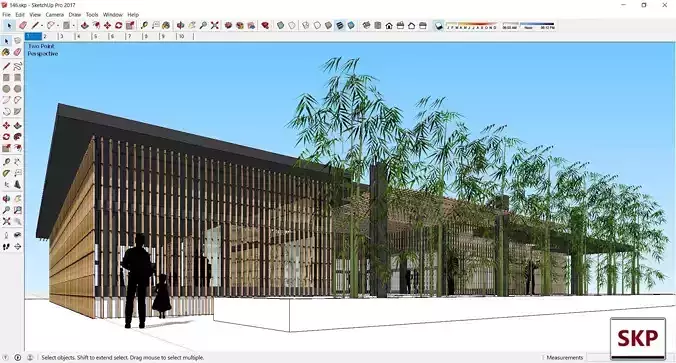Click Zoom Extents in the top toolbar
This screenshot has width=676, height=363.
coord(214,25)
